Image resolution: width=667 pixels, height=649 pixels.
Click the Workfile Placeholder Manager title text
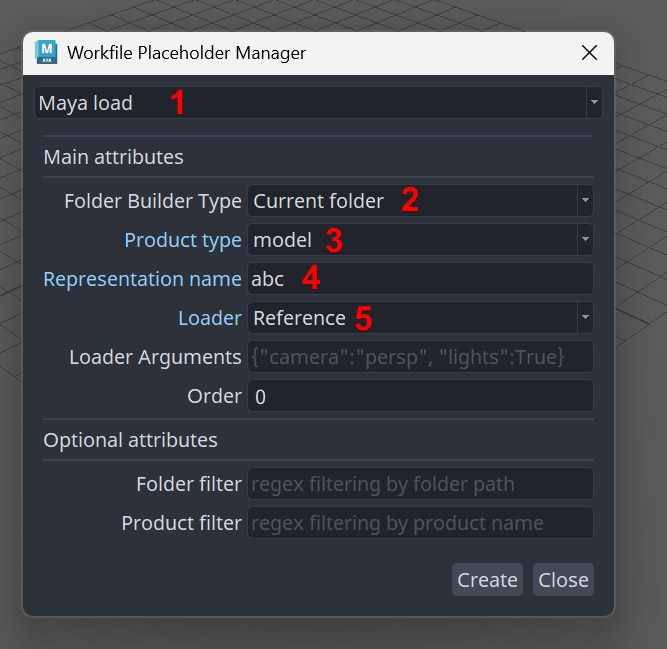(186, 53)
